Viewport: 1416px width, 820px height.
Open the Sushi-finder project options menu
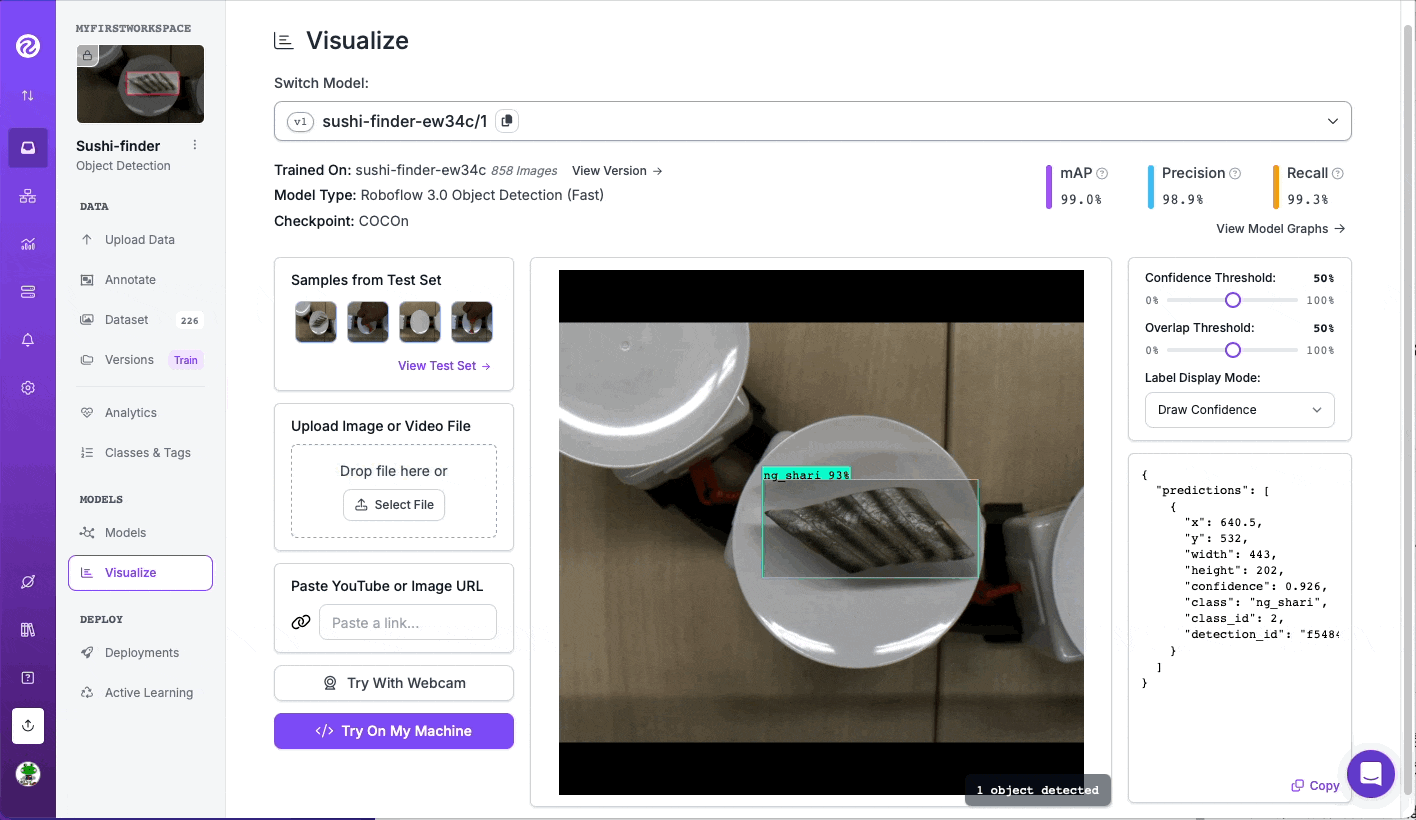[195, 146]
